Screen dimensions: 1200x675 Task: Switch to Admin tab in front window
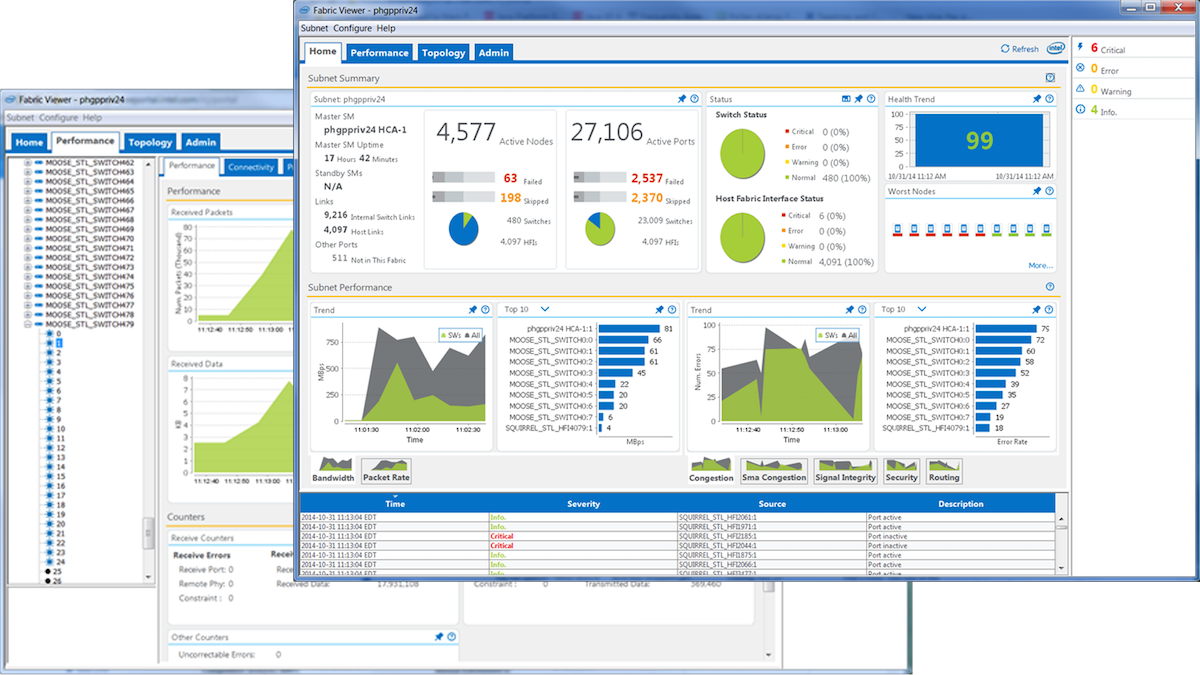tap(494, 52)
